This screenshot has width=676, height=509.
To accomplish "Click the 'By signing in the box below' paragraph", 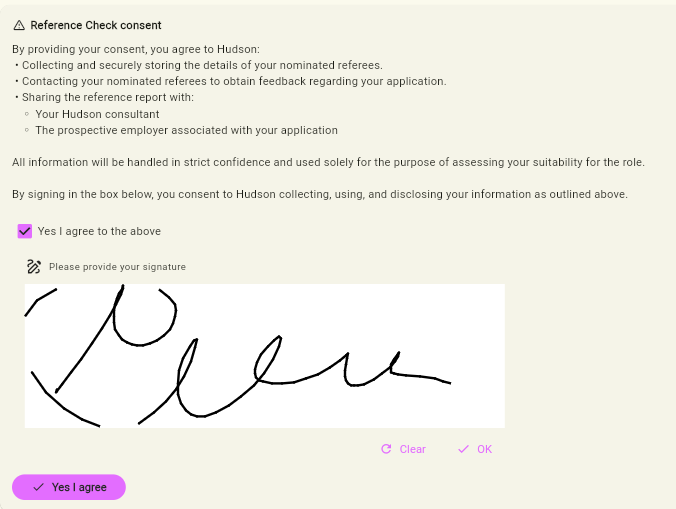I will click(x=320, y=194).
